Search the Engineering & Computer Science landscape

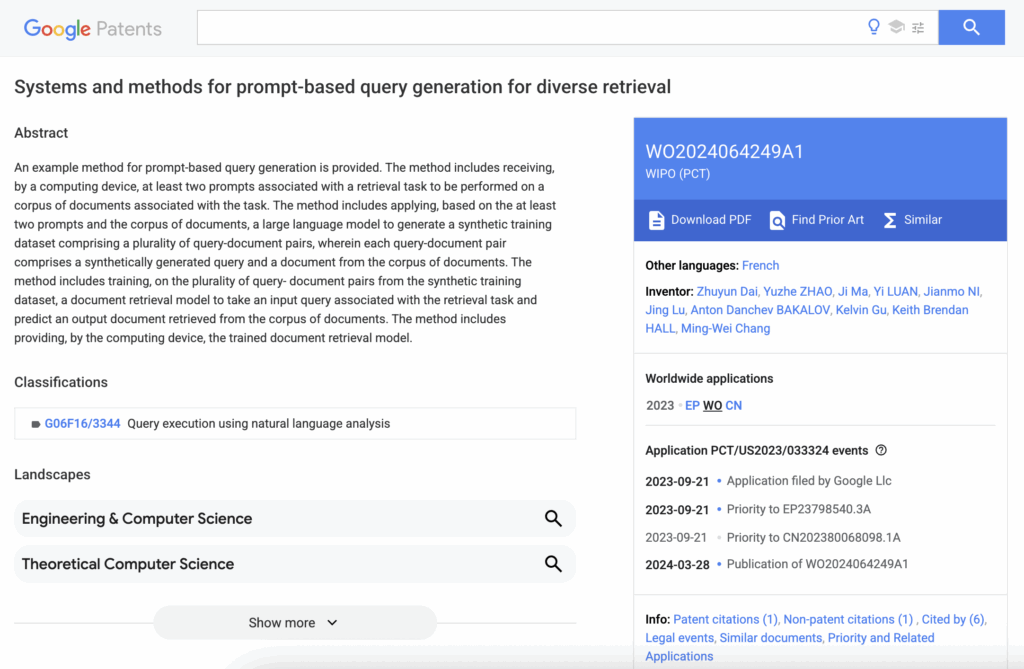553,518
